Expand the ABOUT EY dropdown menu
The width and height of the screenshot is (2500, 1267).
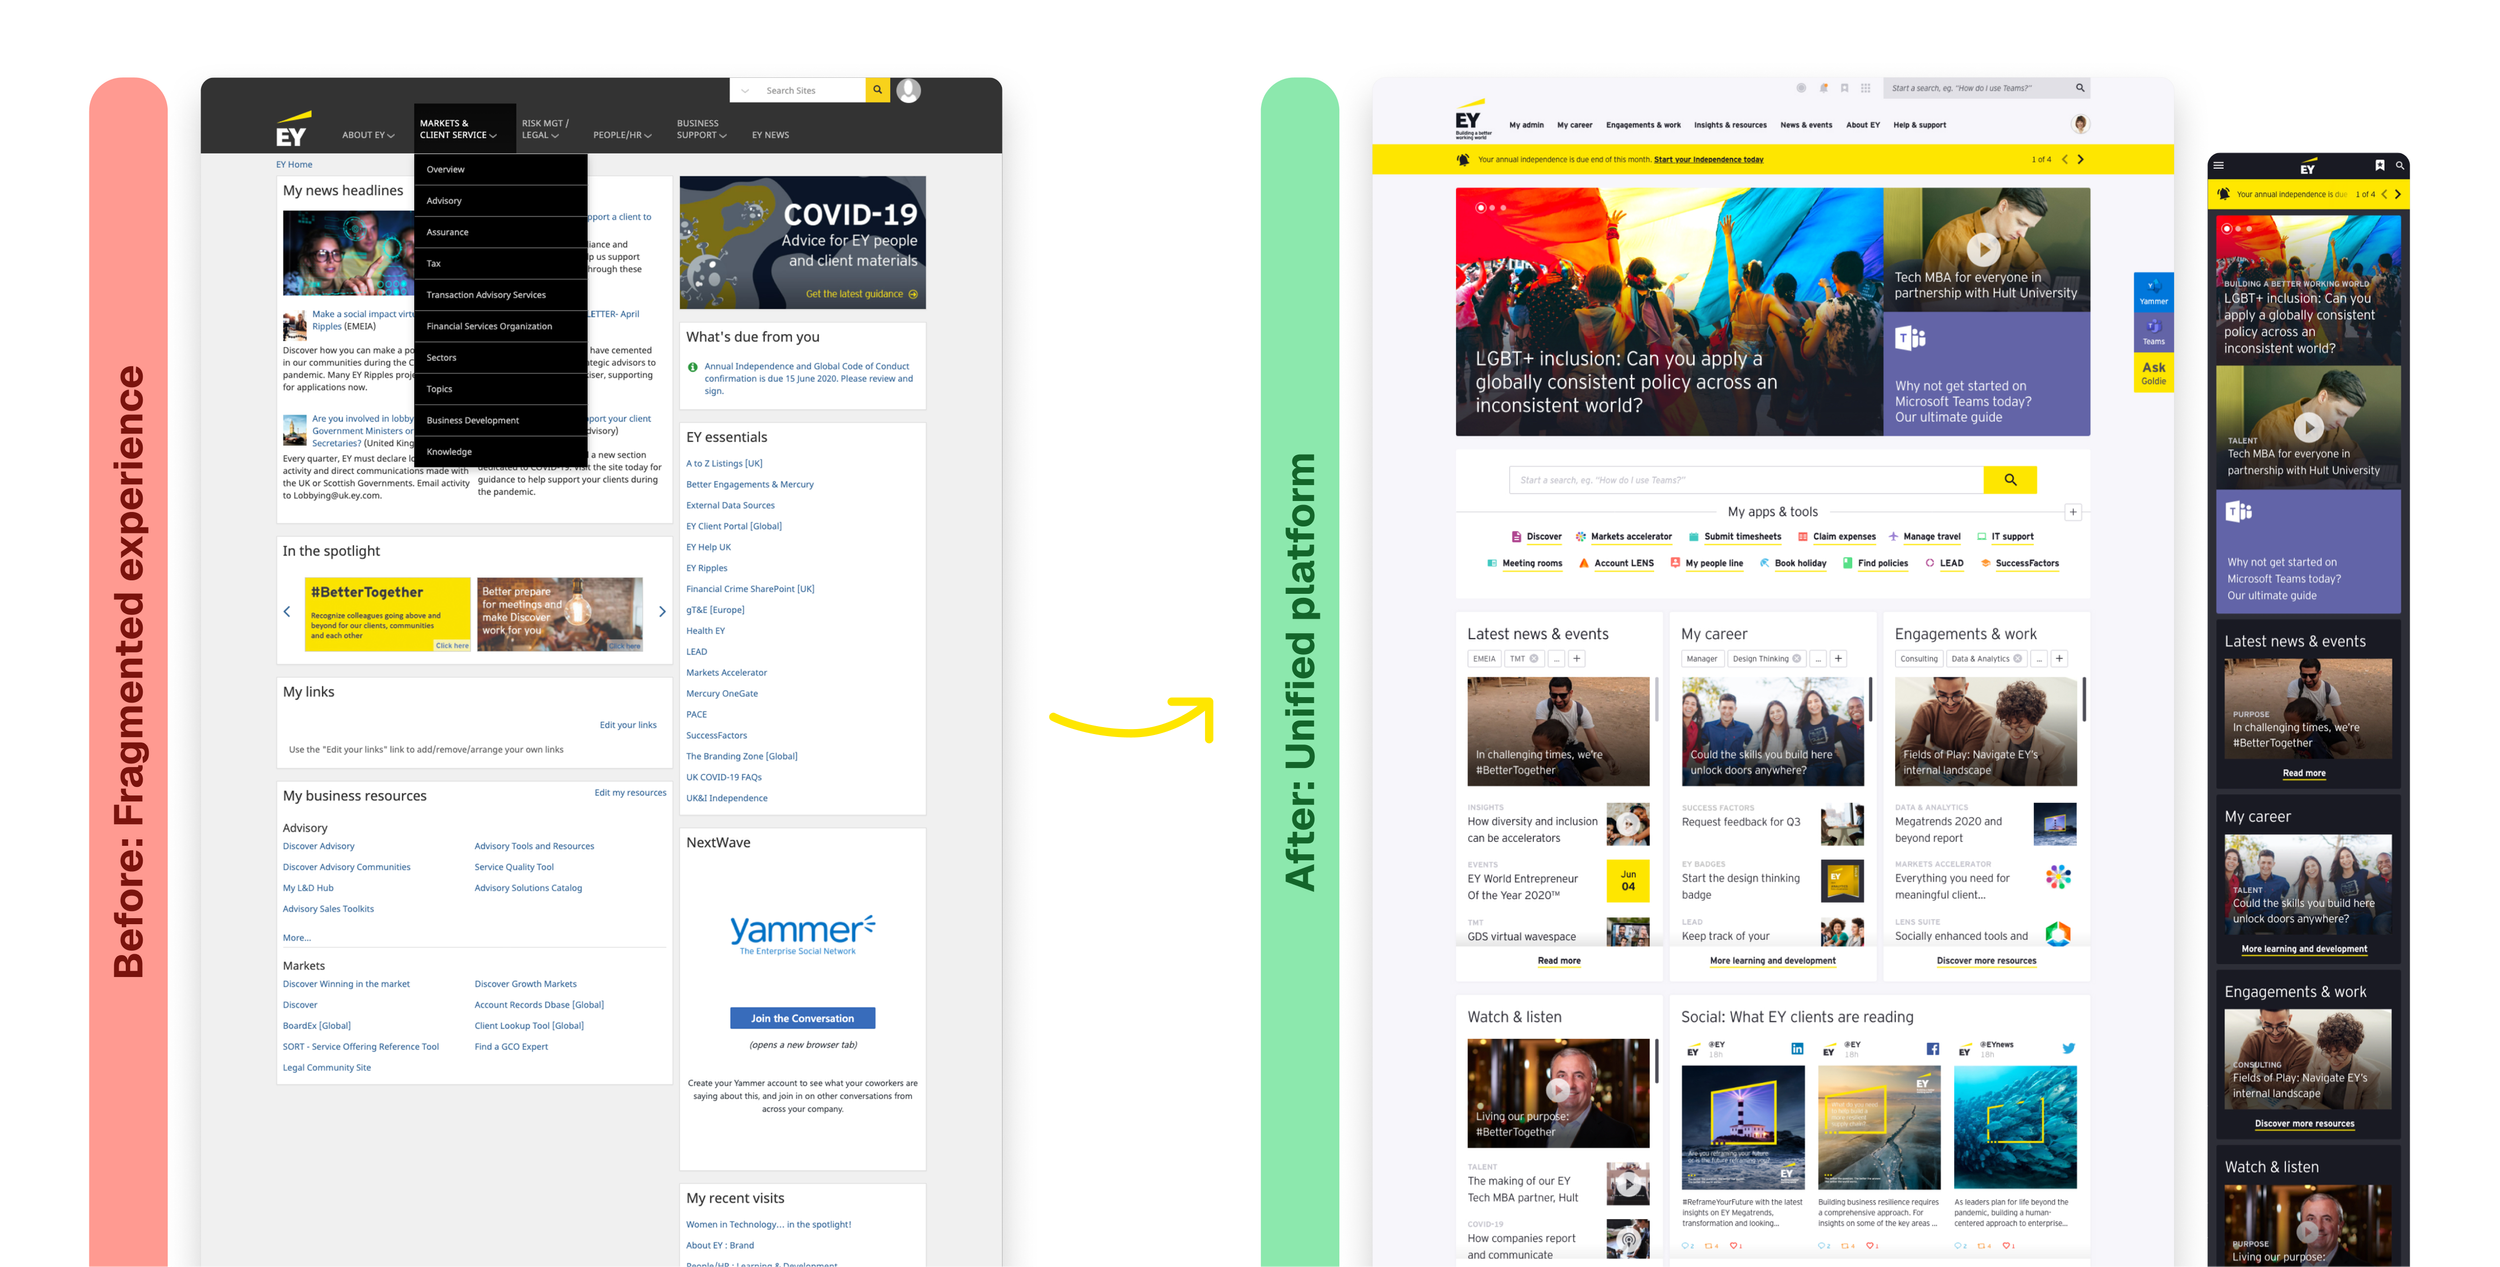[x=367, y=135]
